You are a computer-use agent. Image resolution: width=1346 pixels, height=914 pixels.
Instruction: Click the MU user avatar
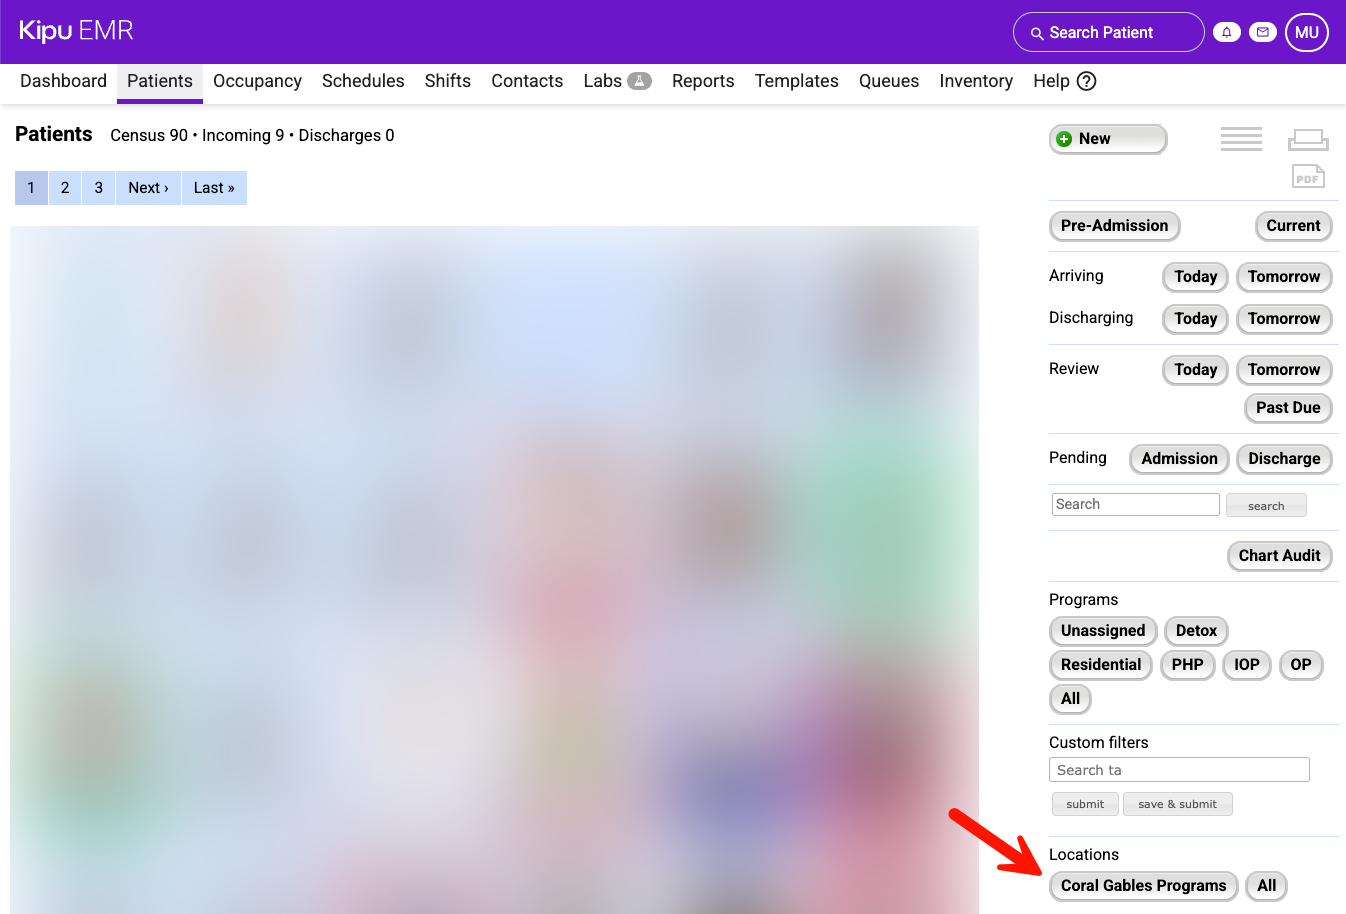point(1306,31)
